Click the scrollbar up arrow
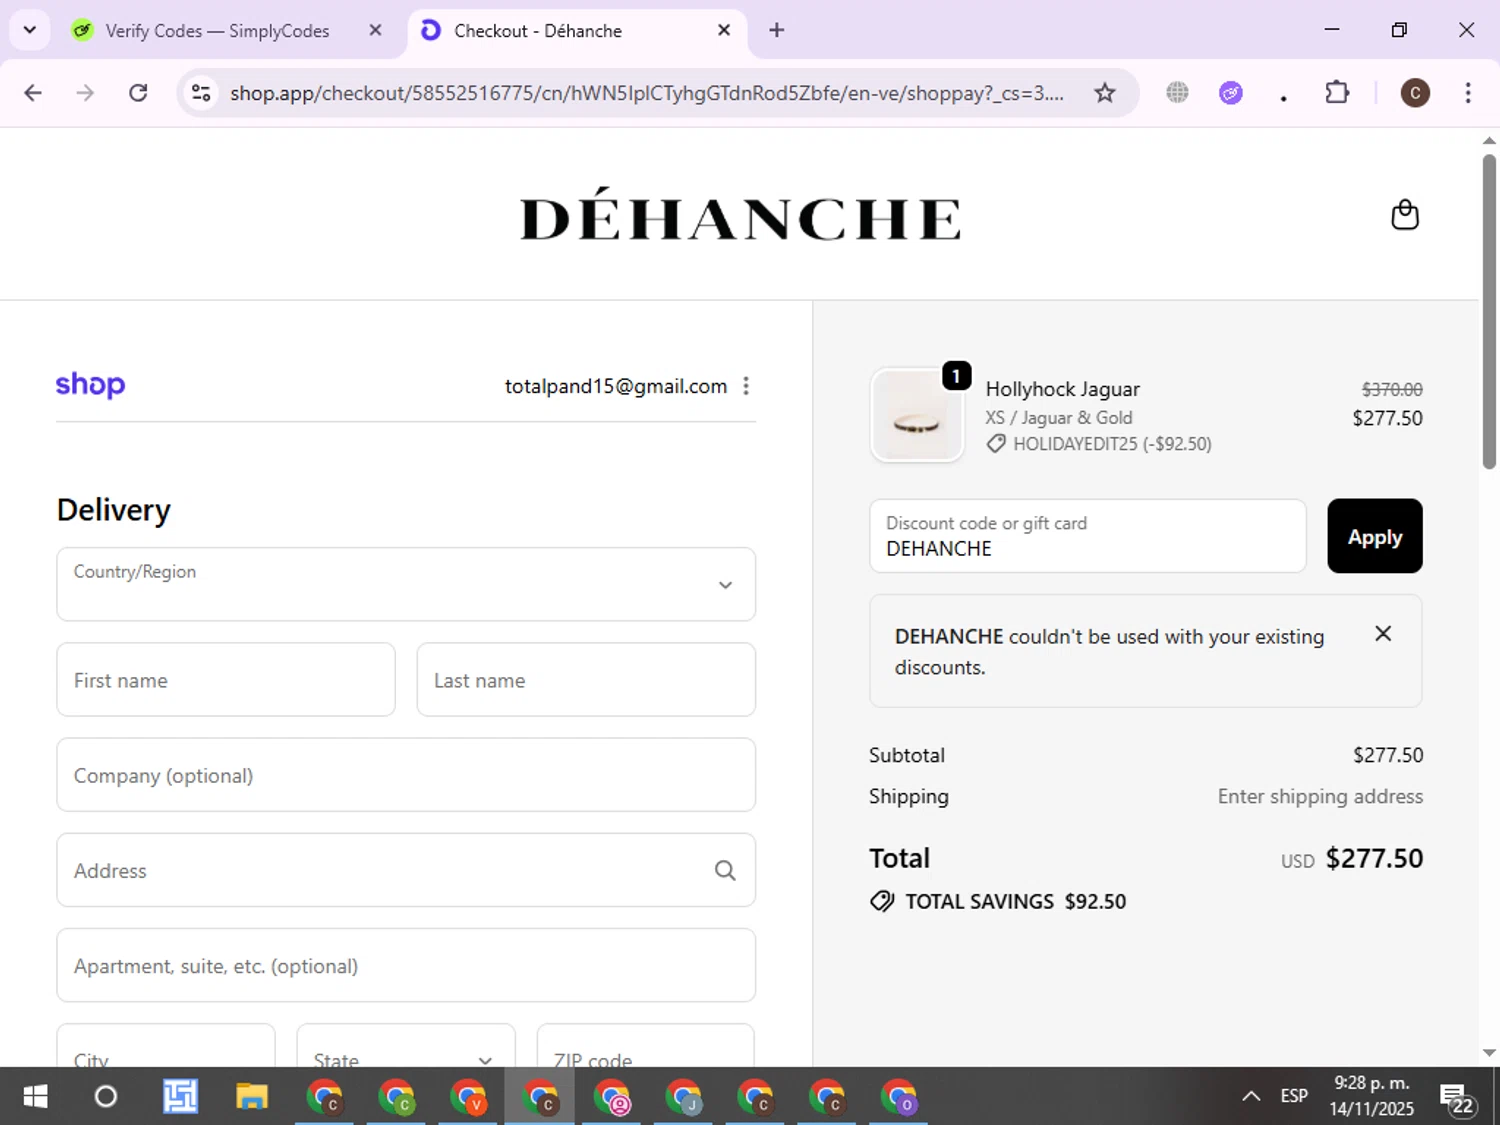 coord(1489,141)
